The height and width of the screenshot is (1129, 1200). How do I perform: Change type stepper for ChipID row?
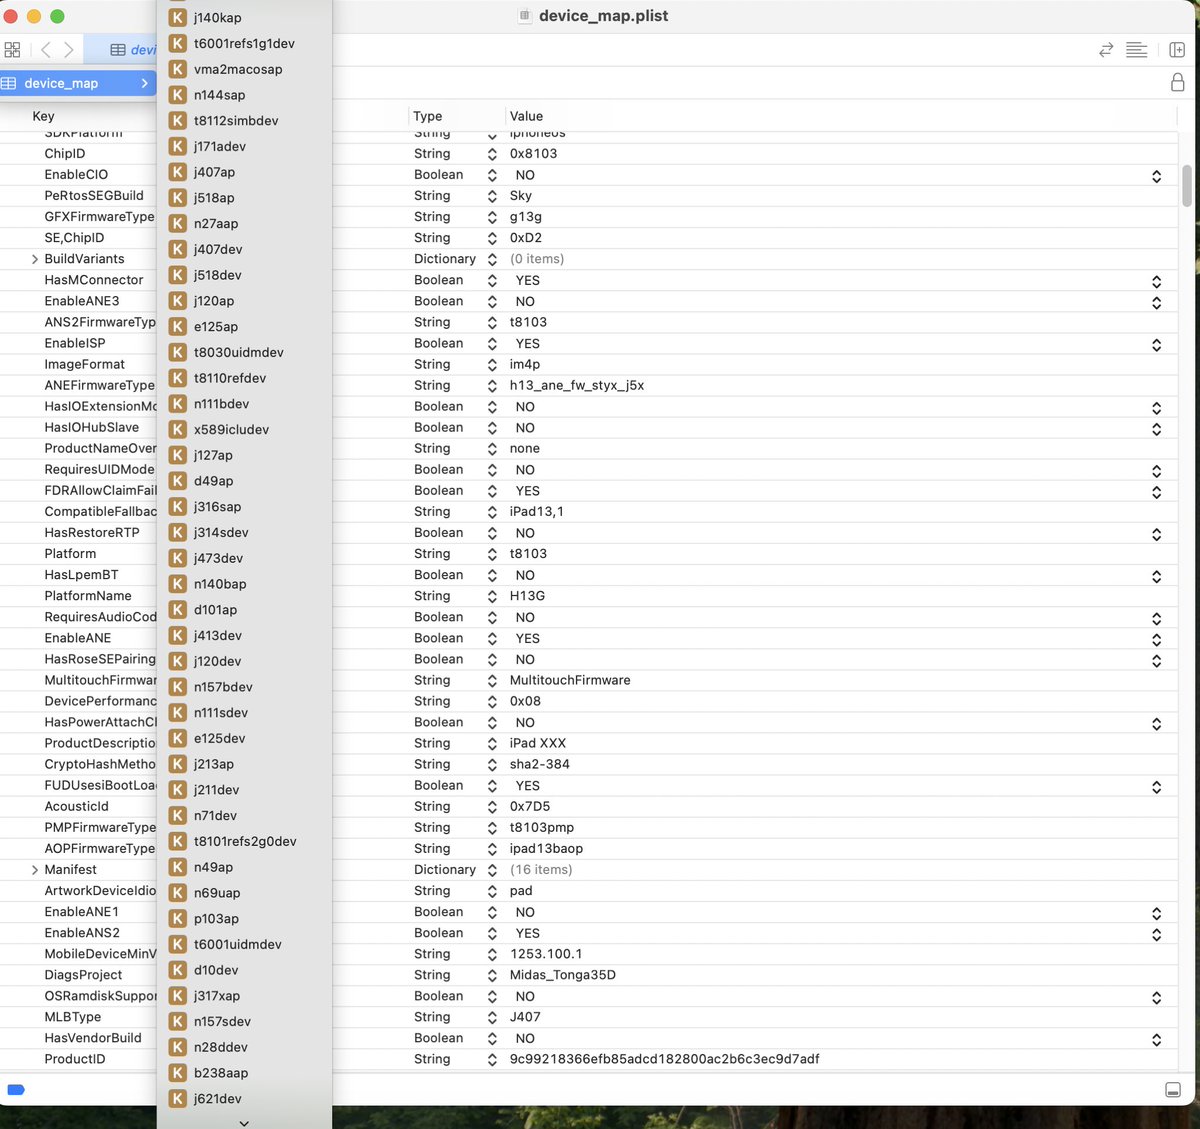point(492,154)
